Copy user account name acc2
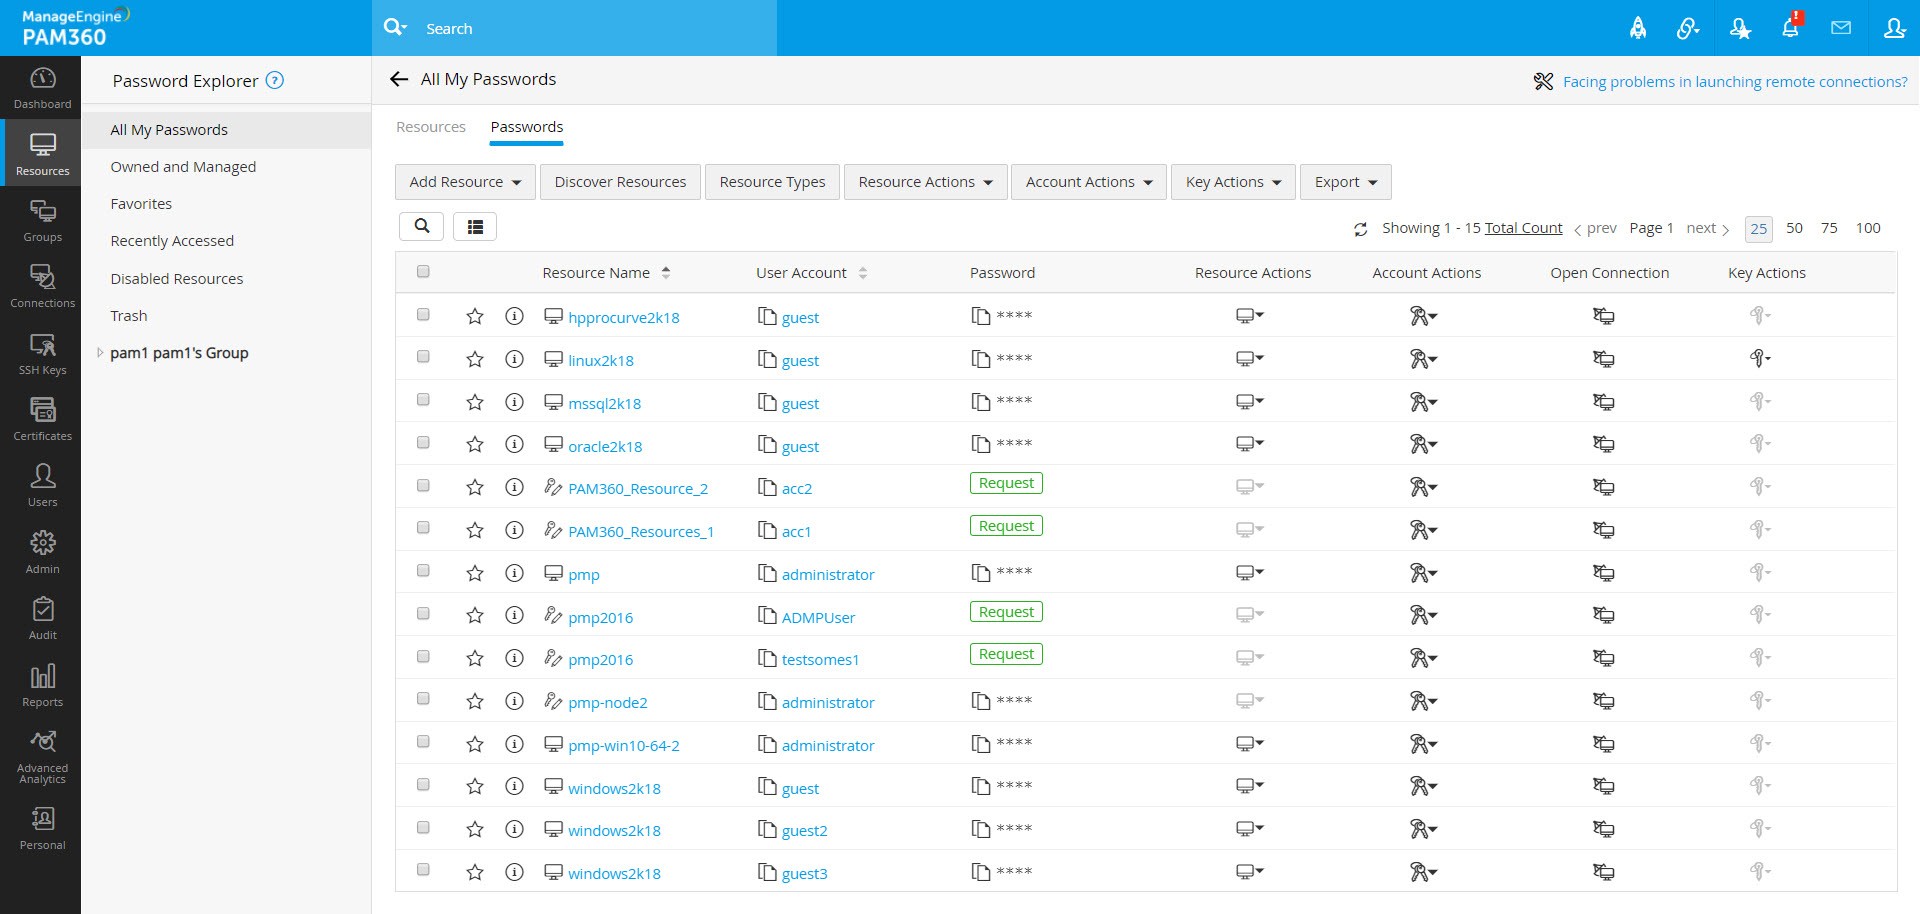The width and height of the screenshot is (1920, 914). 767,487
